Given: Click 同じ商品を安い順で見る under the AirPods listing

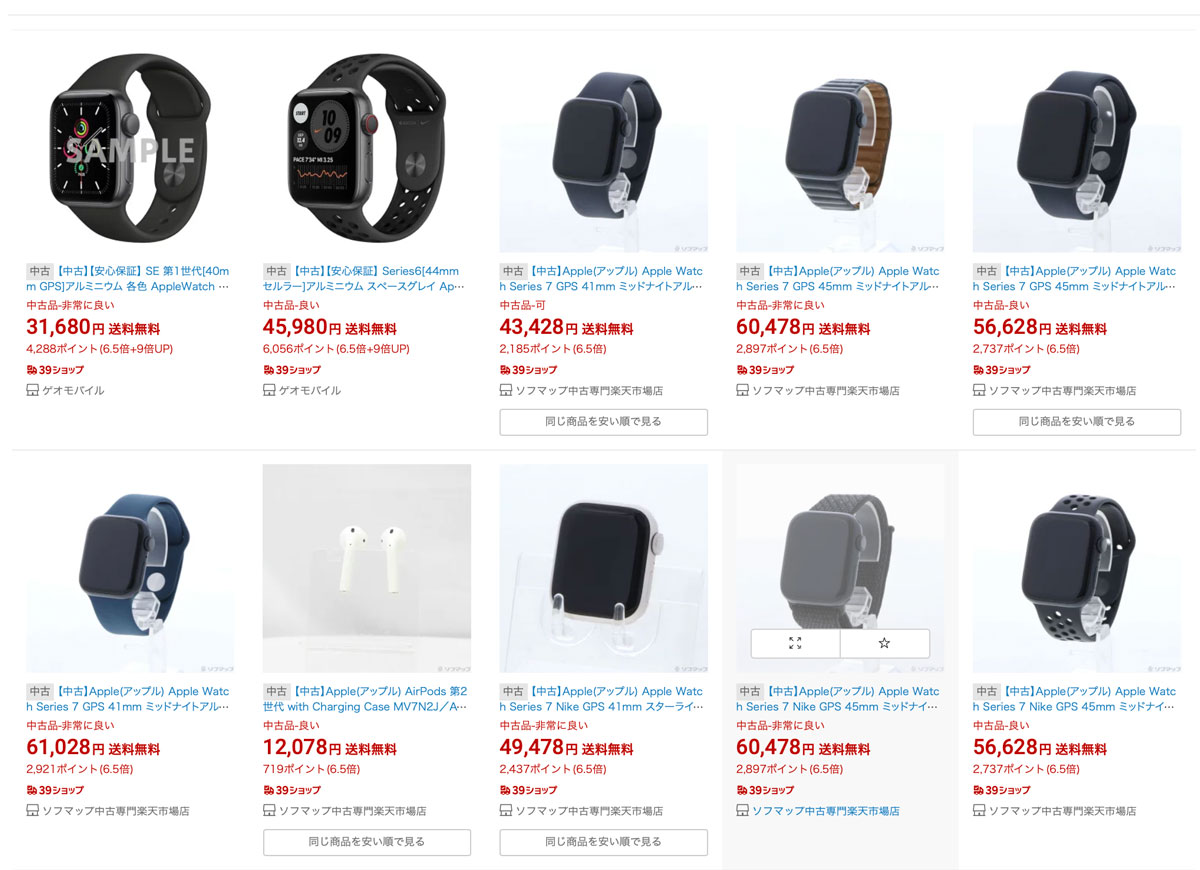Looking at the screenshot, I should [367, 842].
